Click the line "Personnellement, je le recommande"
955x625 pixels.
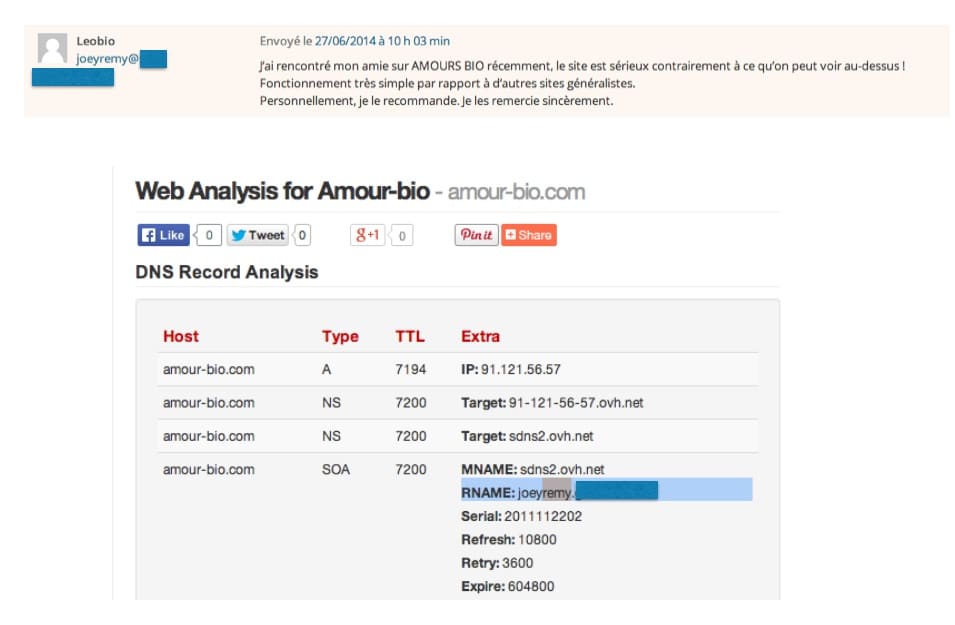tap(436, 101)
